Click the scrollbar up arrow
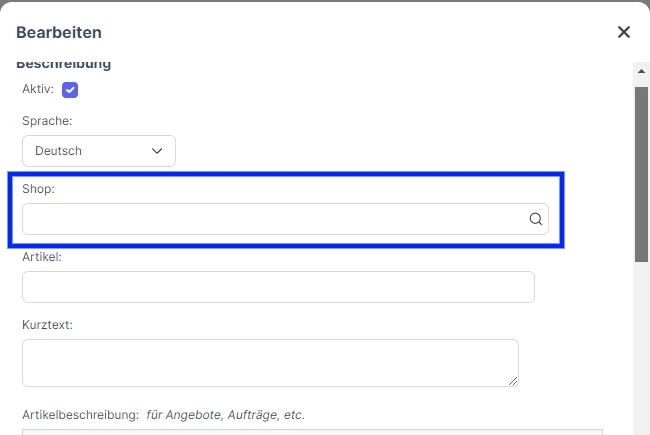The height and width of the screenshot is (435, 650). 641,71
